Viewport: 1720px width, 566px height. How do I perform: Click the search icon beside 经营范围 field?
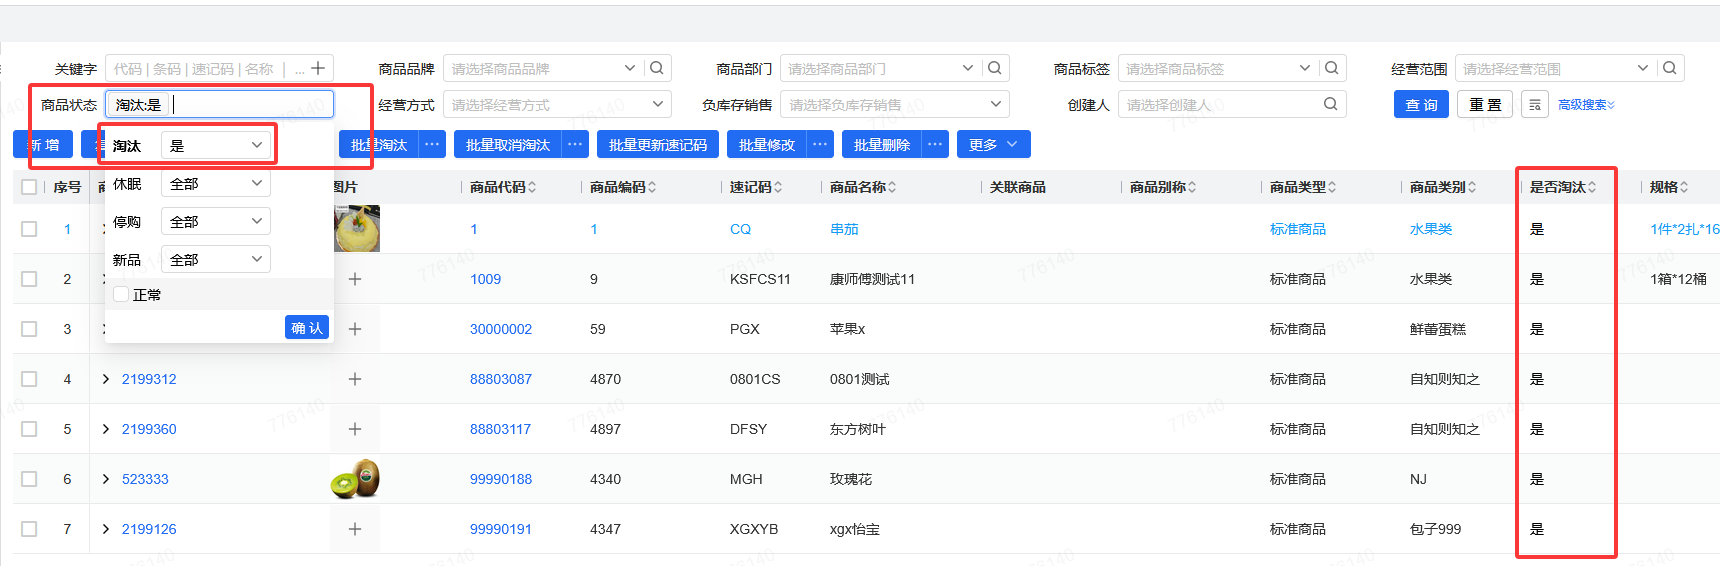coord(1670,68)
